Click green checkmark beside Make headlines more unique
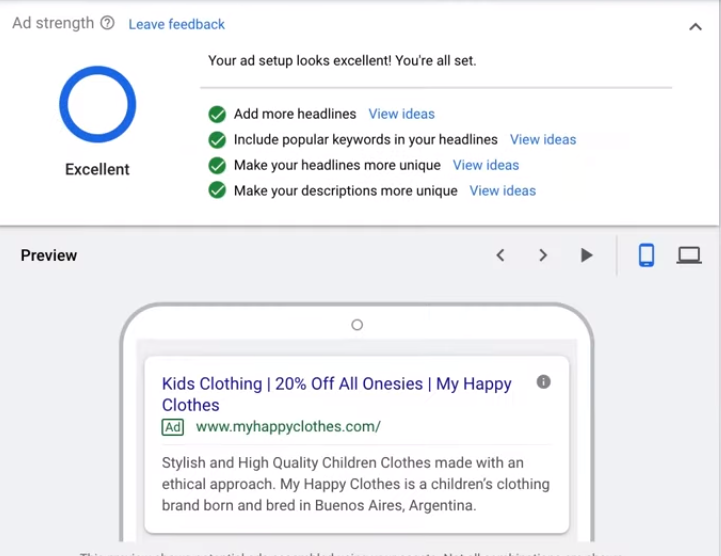Image resolution: width=721 pixels, height=556 pixels. (217, 165)
